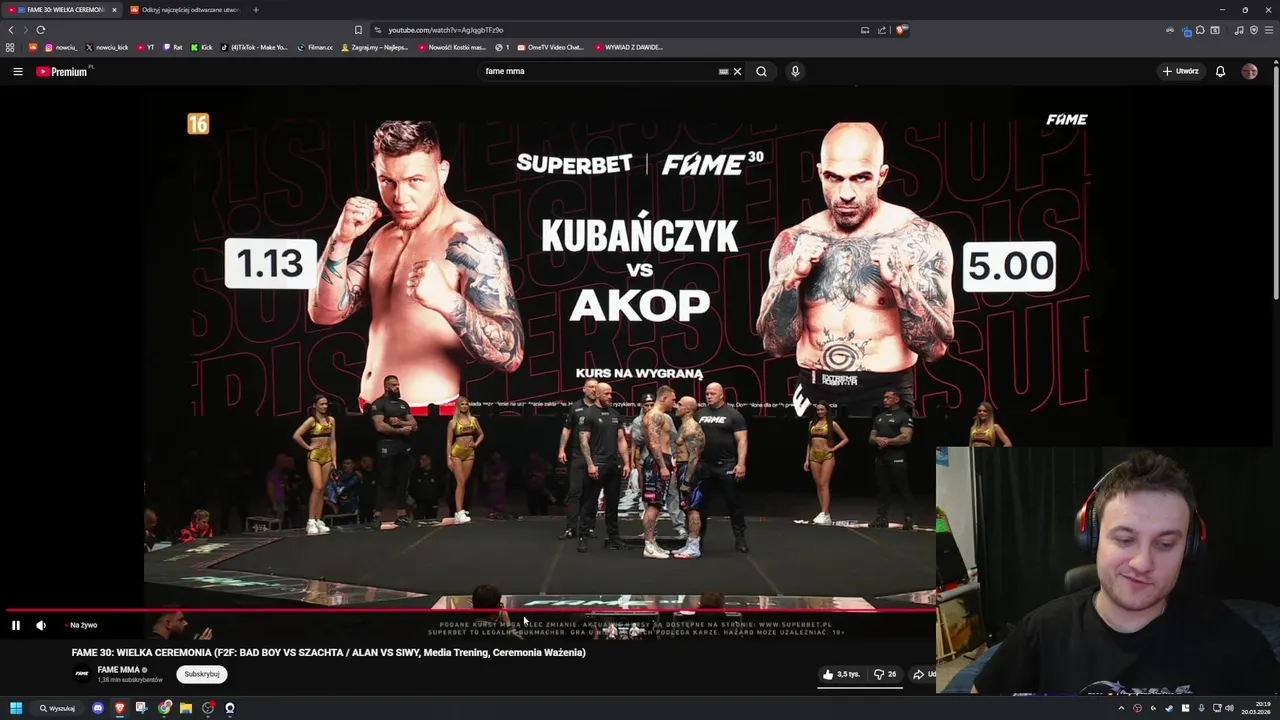This screenshot has height=720, width=1280.
Task: Share the video via arrow button
Action: pyautogui.click(x=923, y=674)
